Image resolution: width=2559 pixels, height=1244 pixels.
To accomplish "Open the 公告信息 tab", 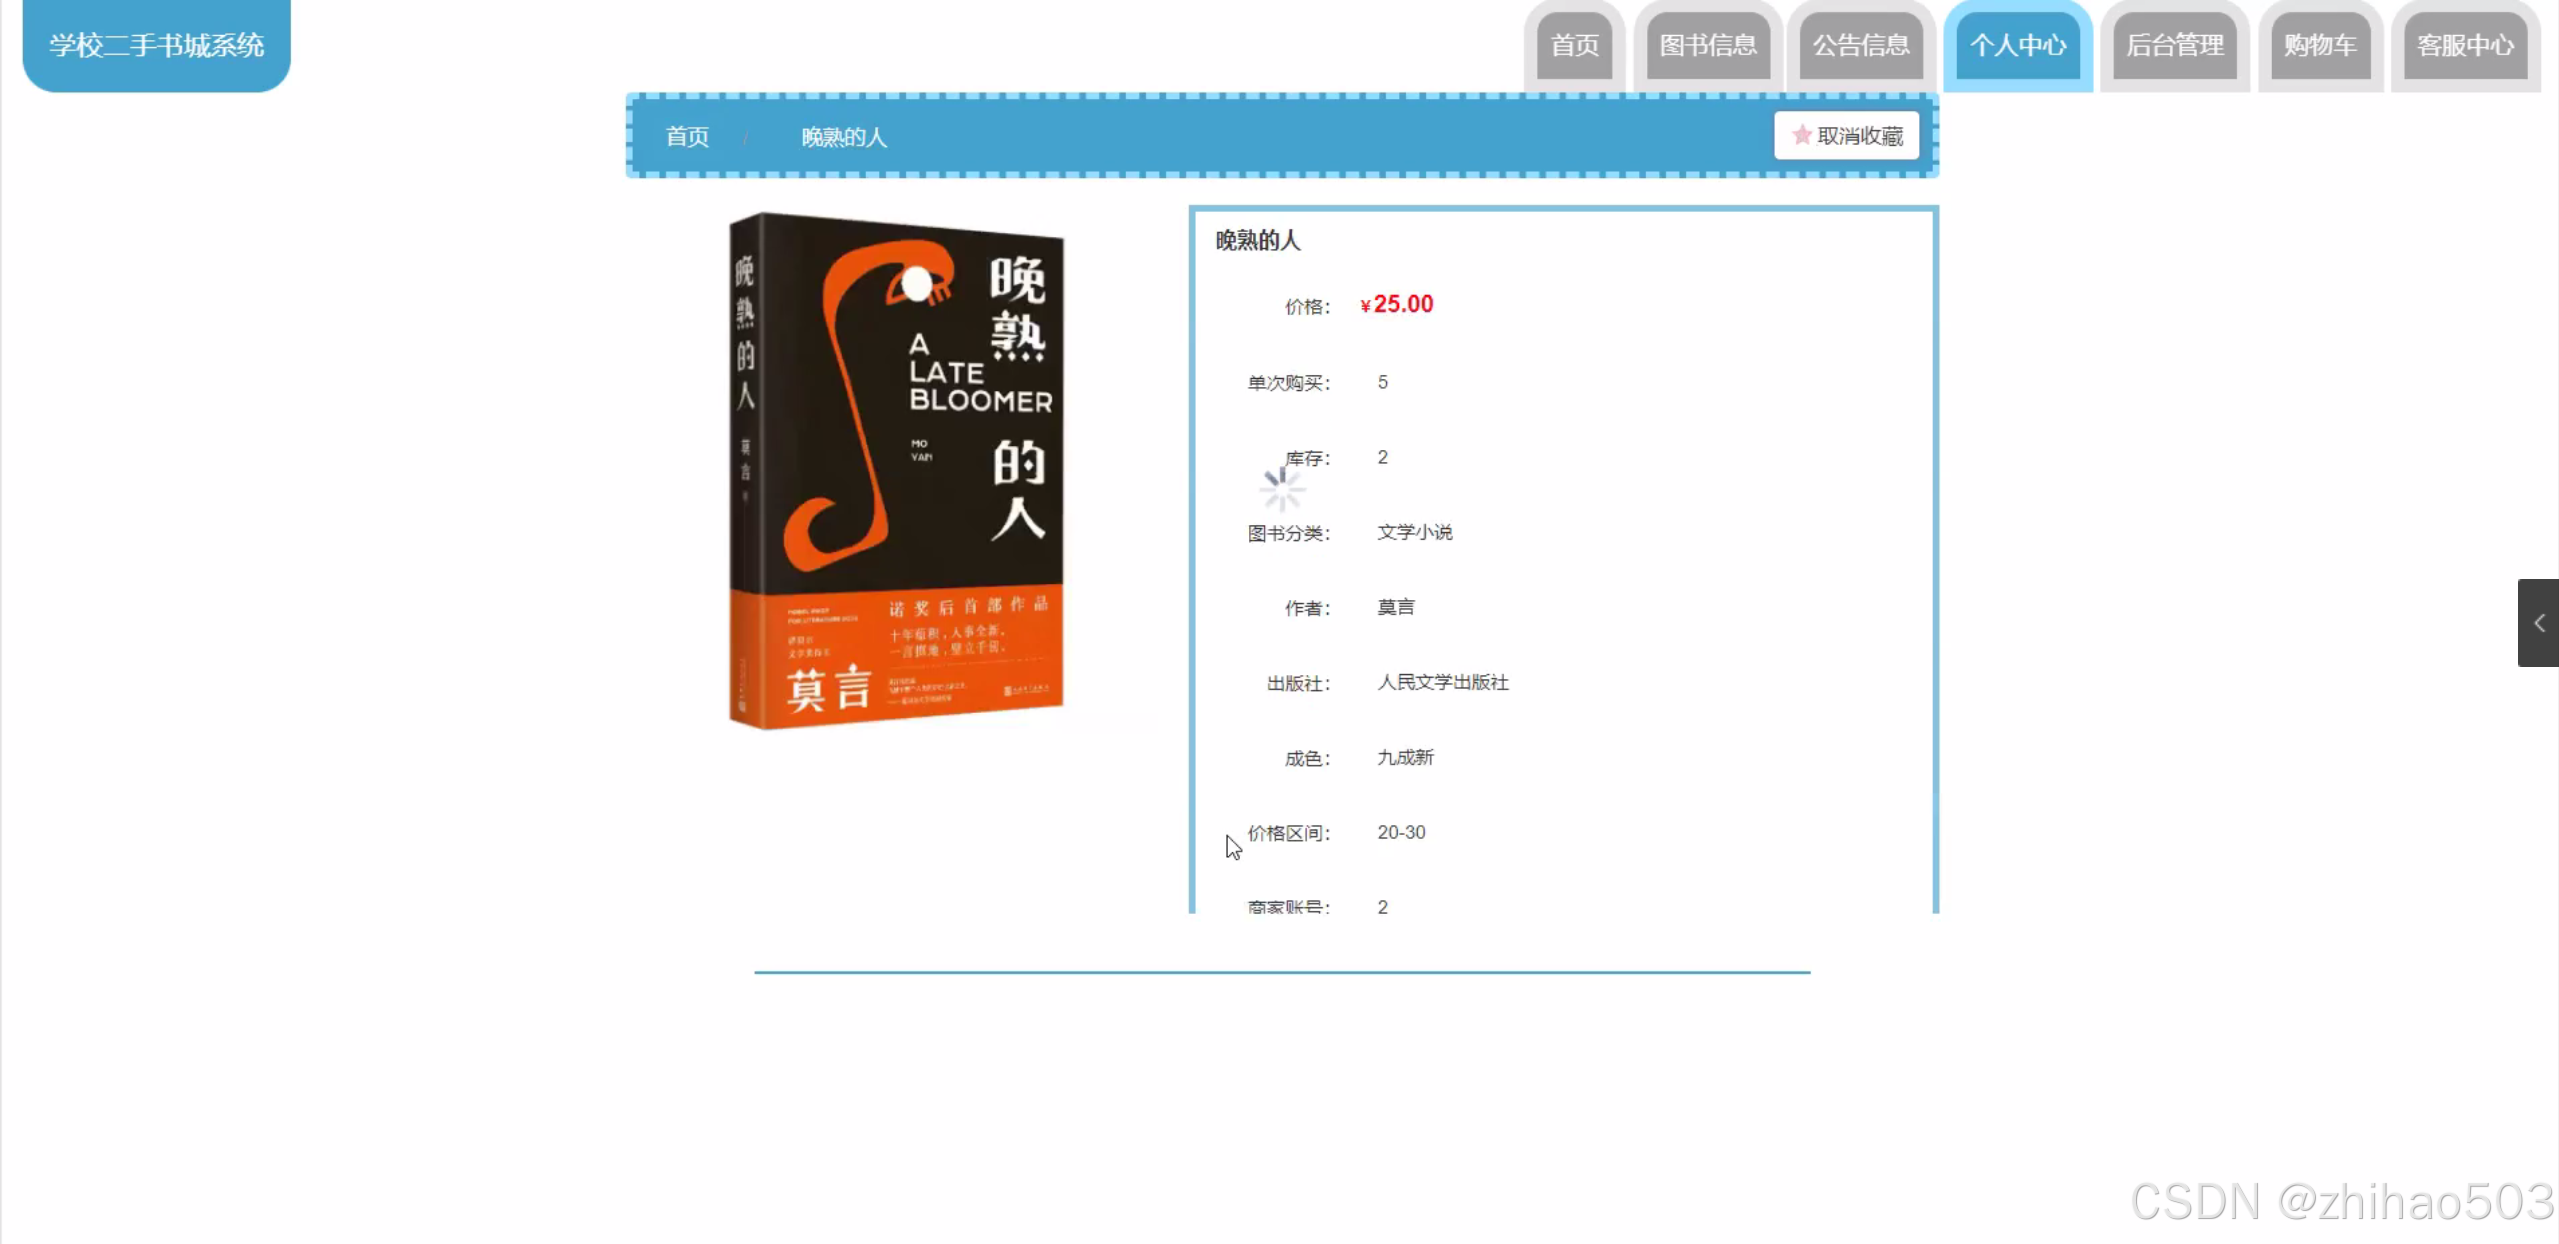I will coord(1860,45).
